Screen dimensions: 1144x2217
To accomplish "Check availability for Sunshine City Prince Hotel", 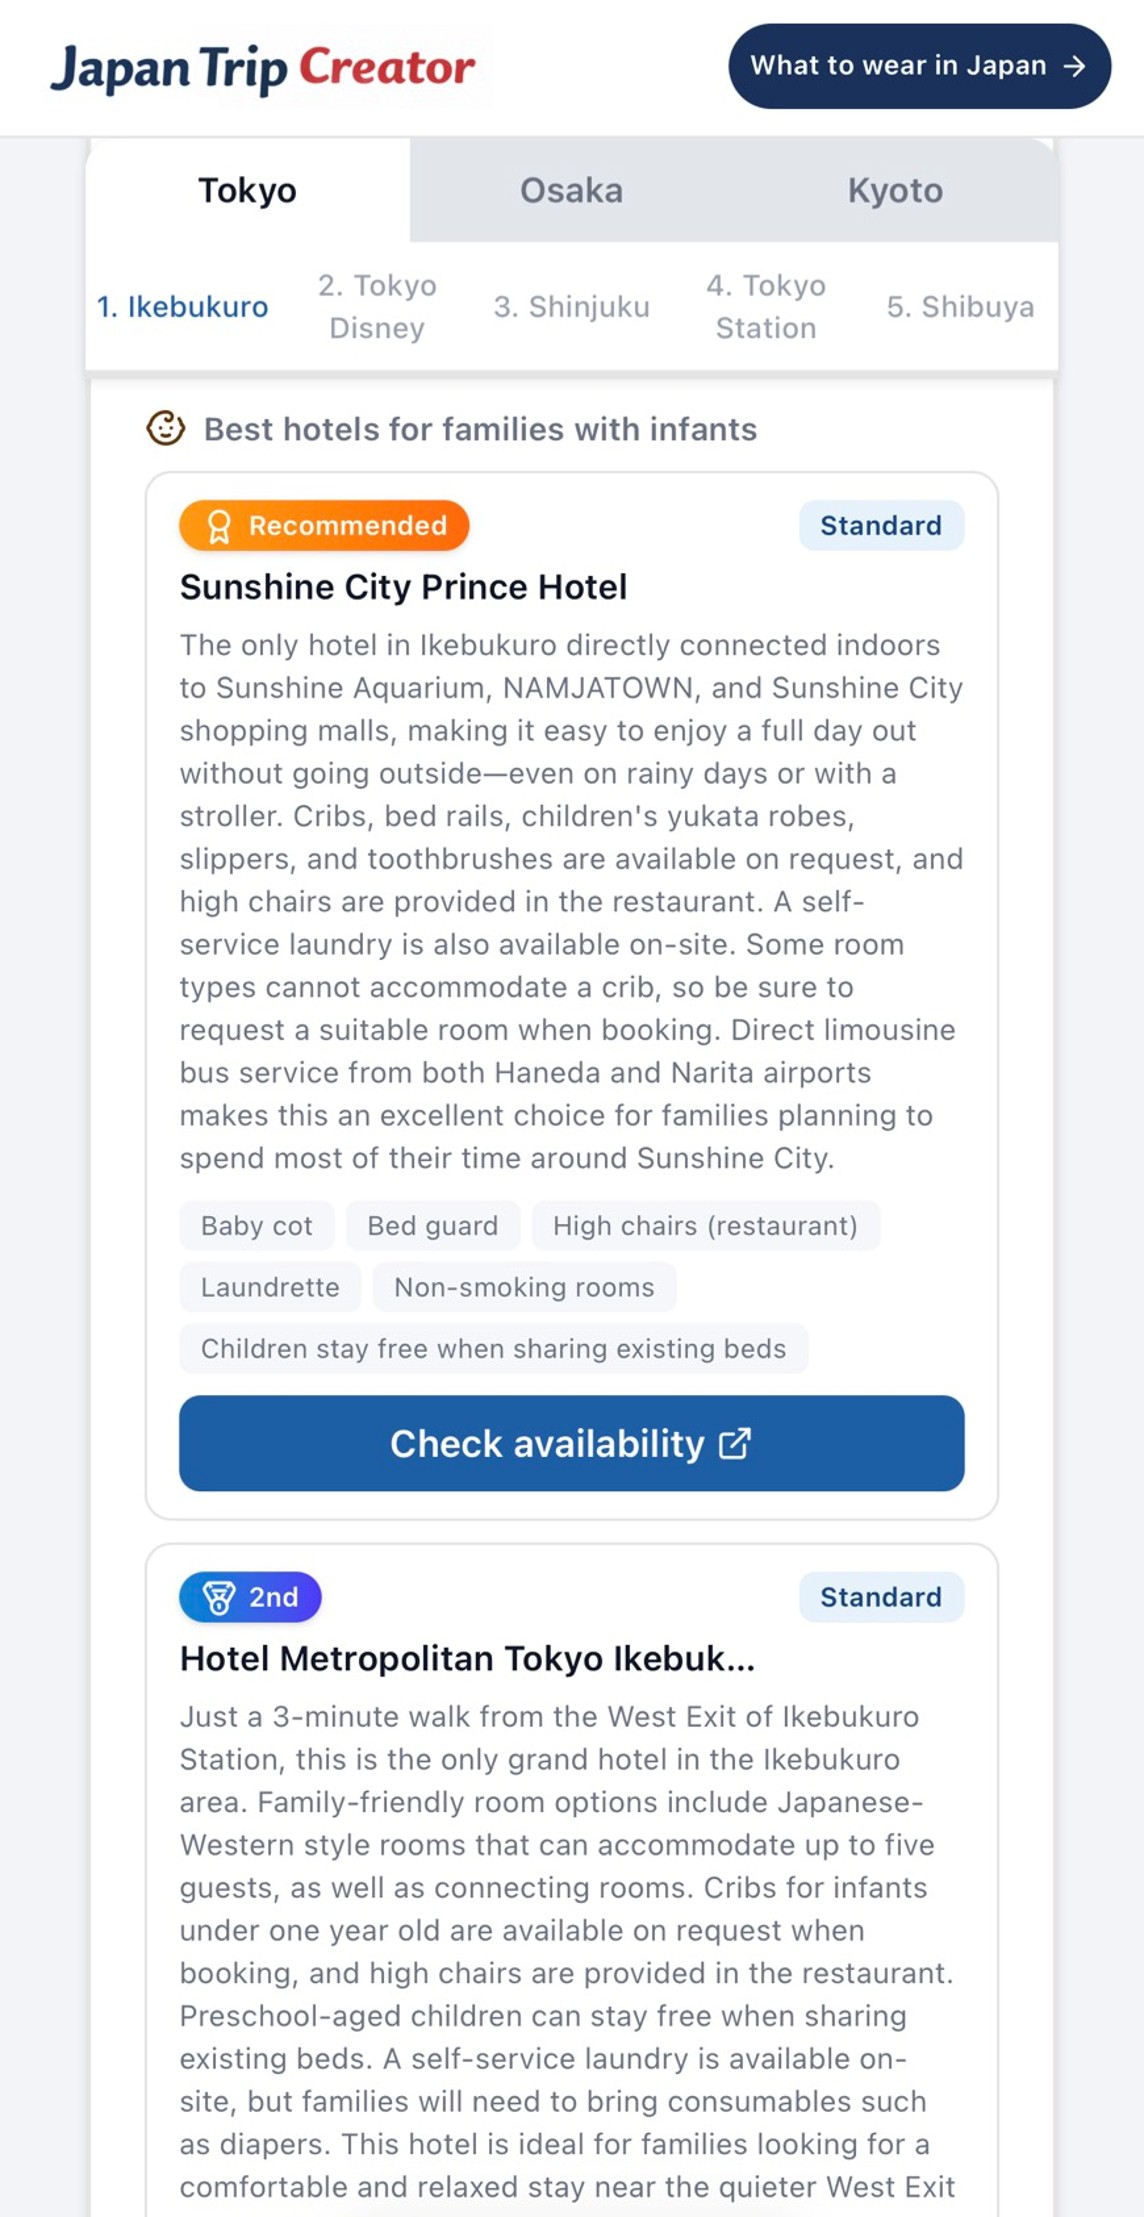I will pyautogui.click(x=572, y=1443).
